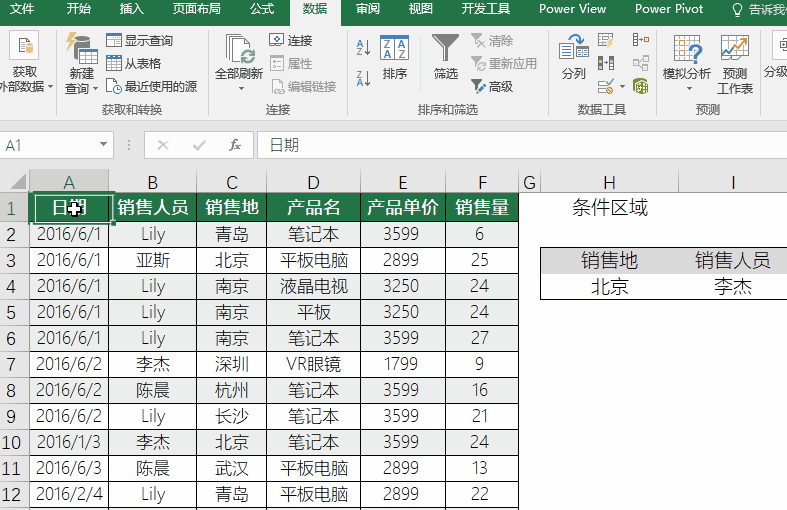Click the green manage data model icon
The width and height of the screenshot is (787, 510).
point(641,86)
